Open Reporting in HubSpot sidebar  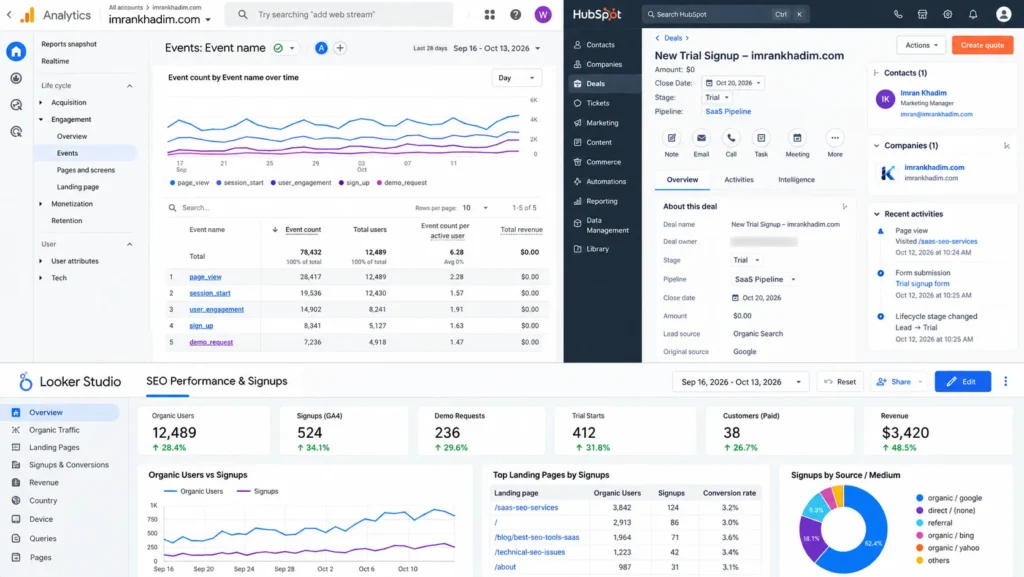(x=601, y=201)
